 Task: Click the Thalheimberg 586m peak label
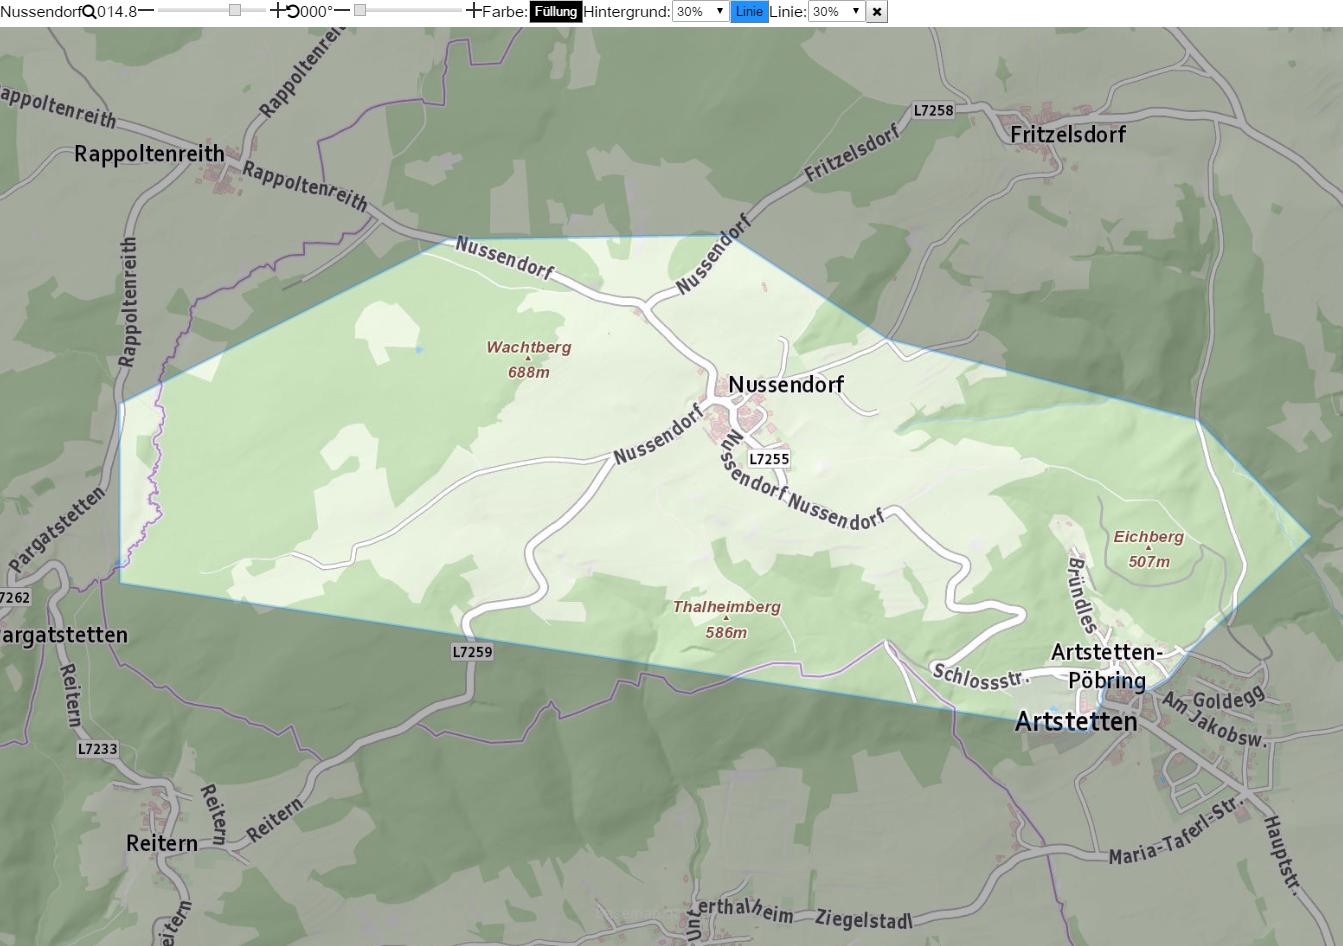(726, 619)
